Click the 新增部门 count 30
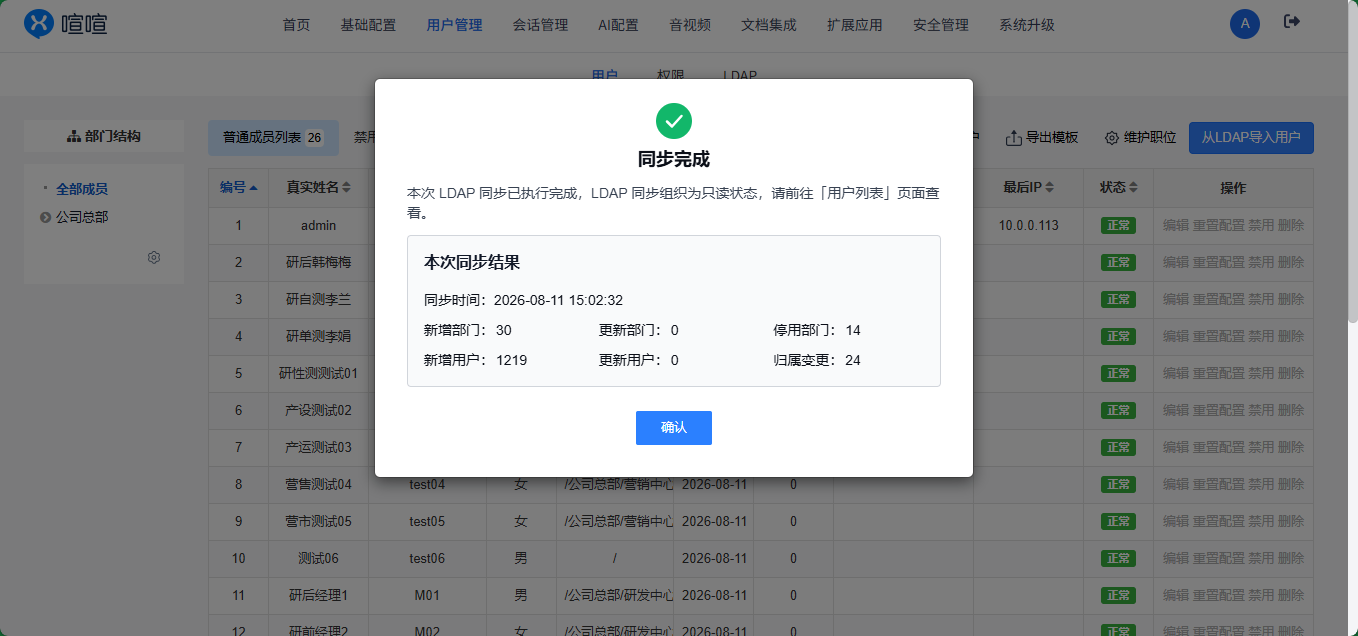The image size is (1358, 636). 503,330
